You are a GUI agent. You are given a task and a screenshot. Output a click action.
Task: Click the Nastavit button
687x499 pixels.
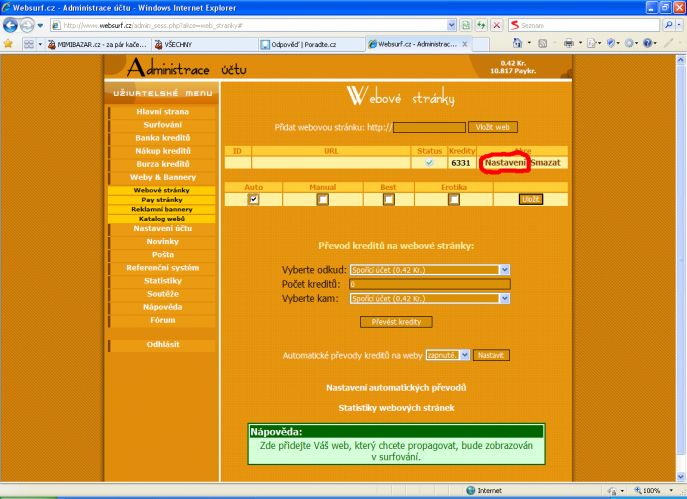[491, 355]
